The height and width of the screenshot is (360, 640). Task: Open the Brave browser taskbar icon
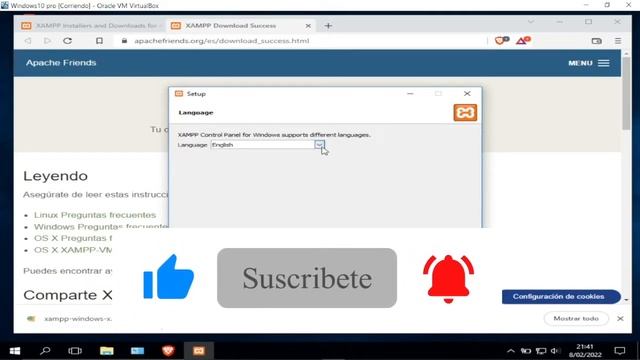(x=168, y=351)
